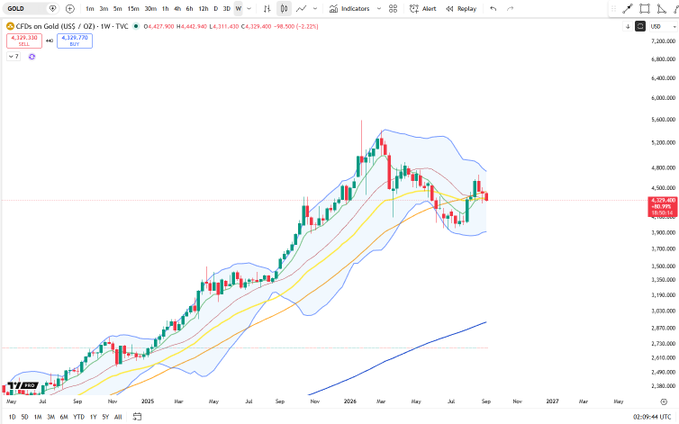Click the undo arrow
Viewport: 679px width, 424px height.
tap(493, 9)
